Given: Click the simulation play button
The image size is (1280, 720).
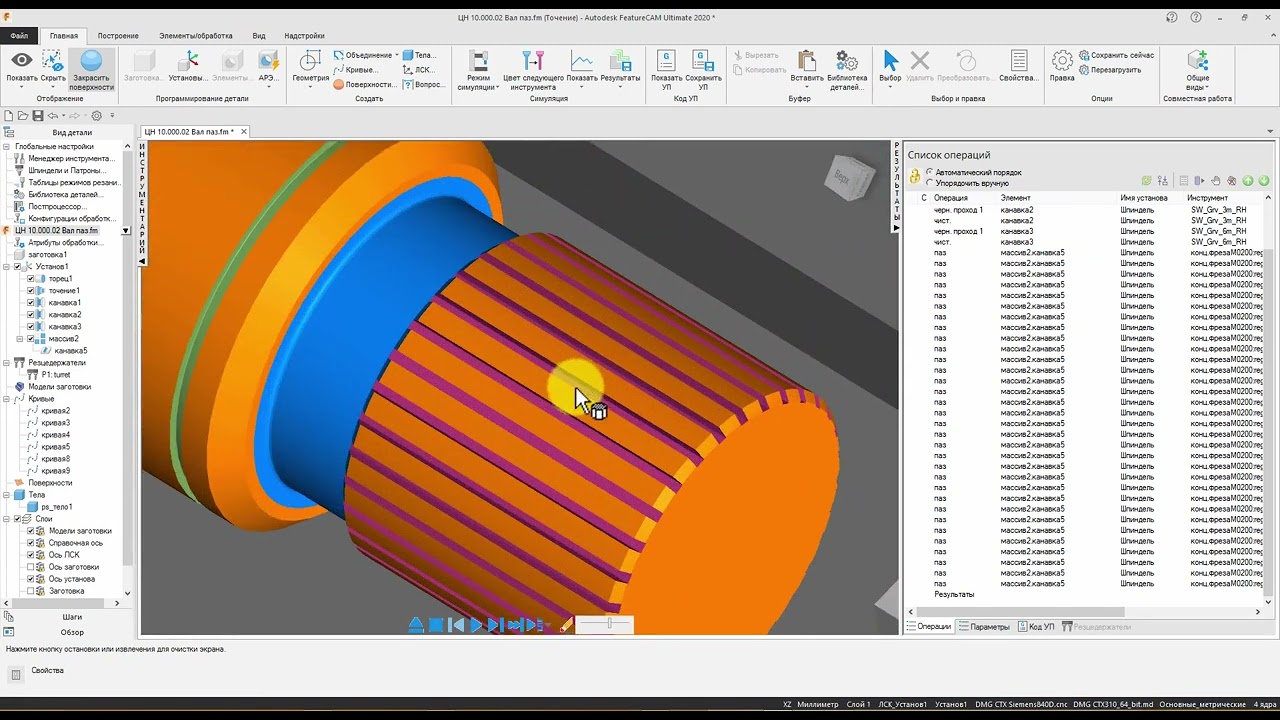Looking at the screenshot, I should [476, 625].
